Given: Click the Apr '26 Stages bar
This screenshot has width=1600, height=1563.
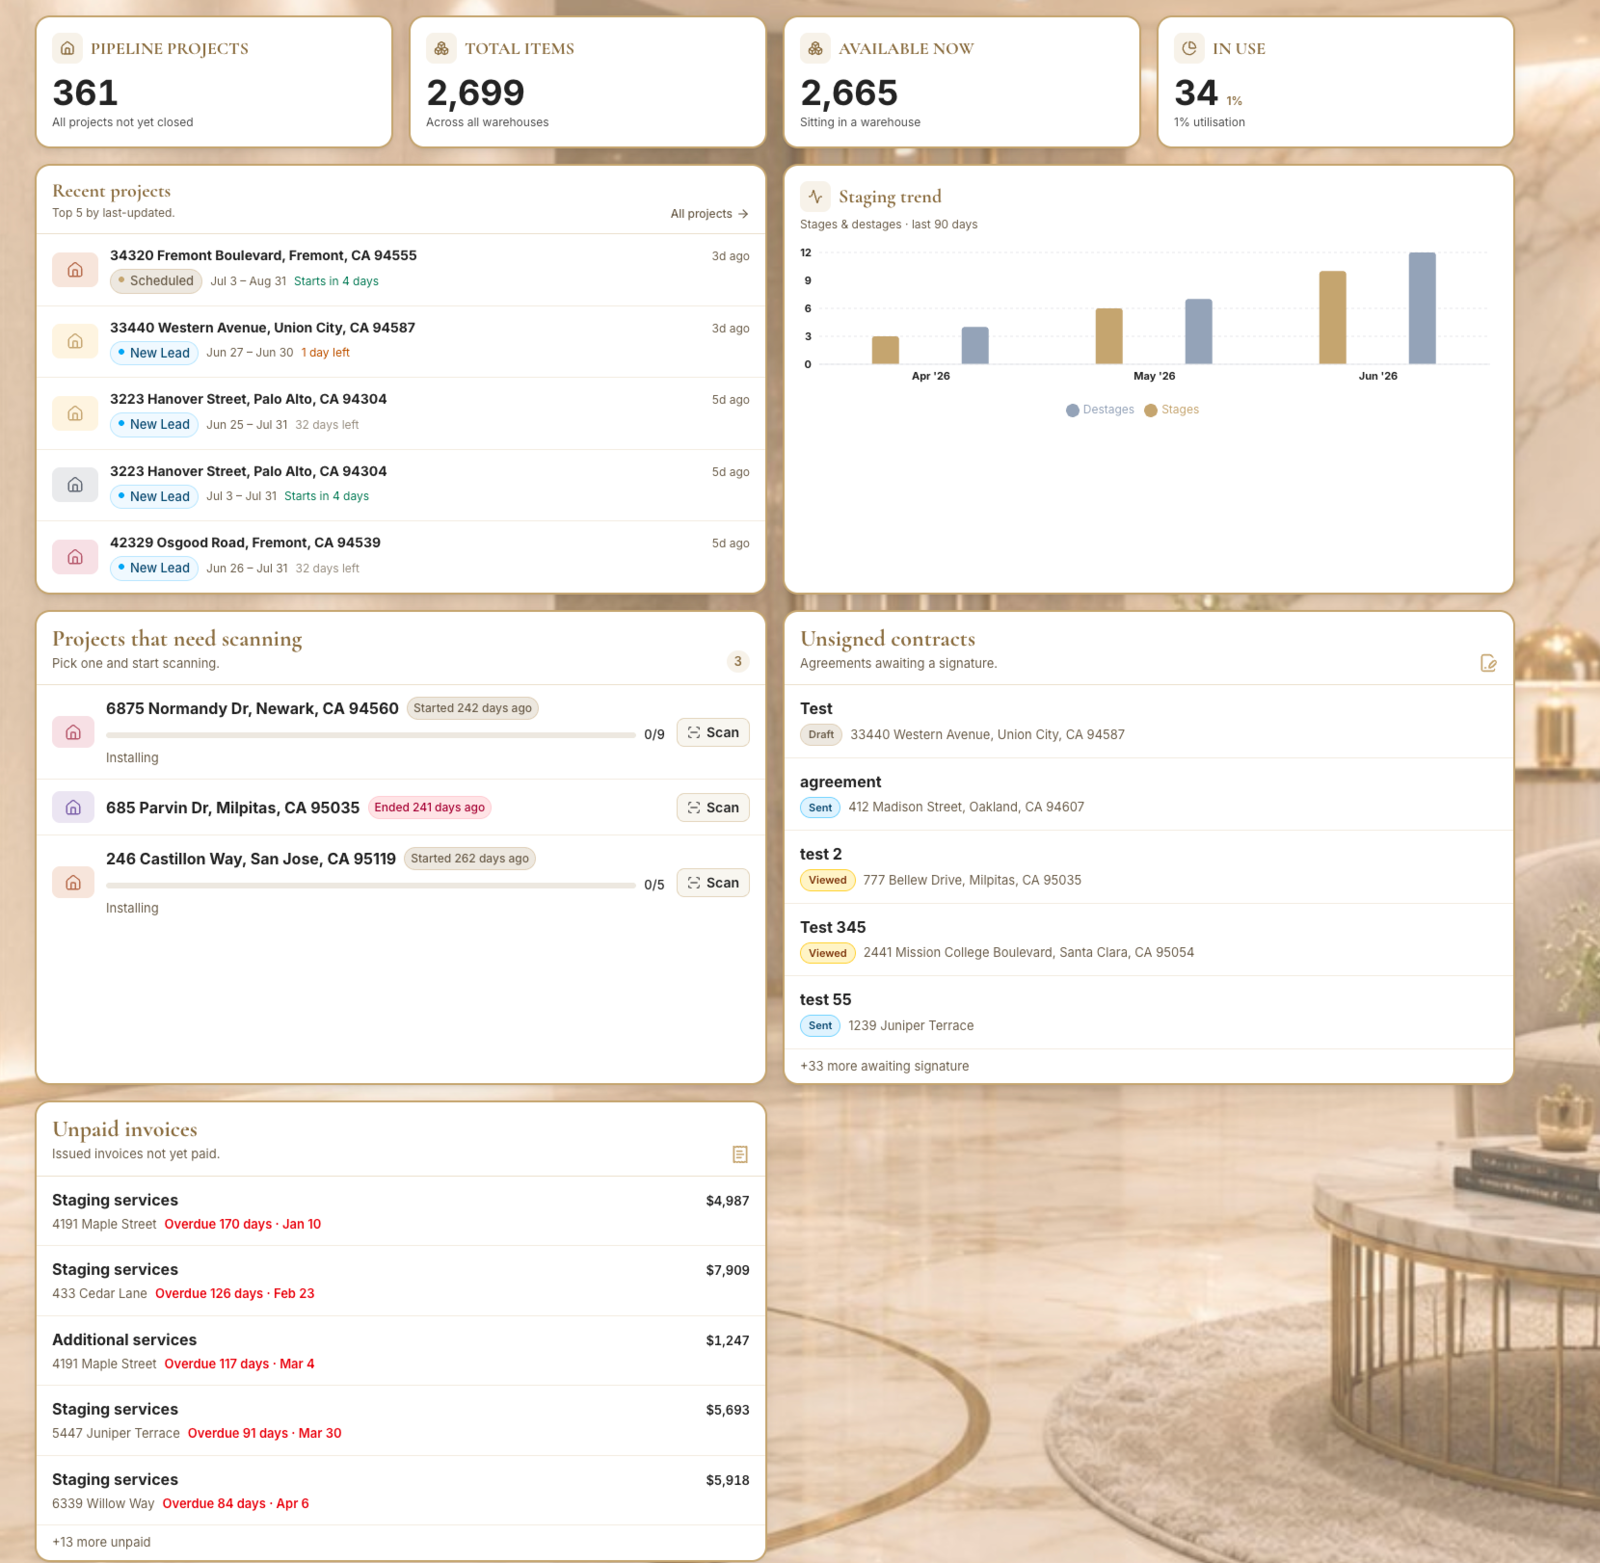Looking at the screenshot, I should coord(885,350).
